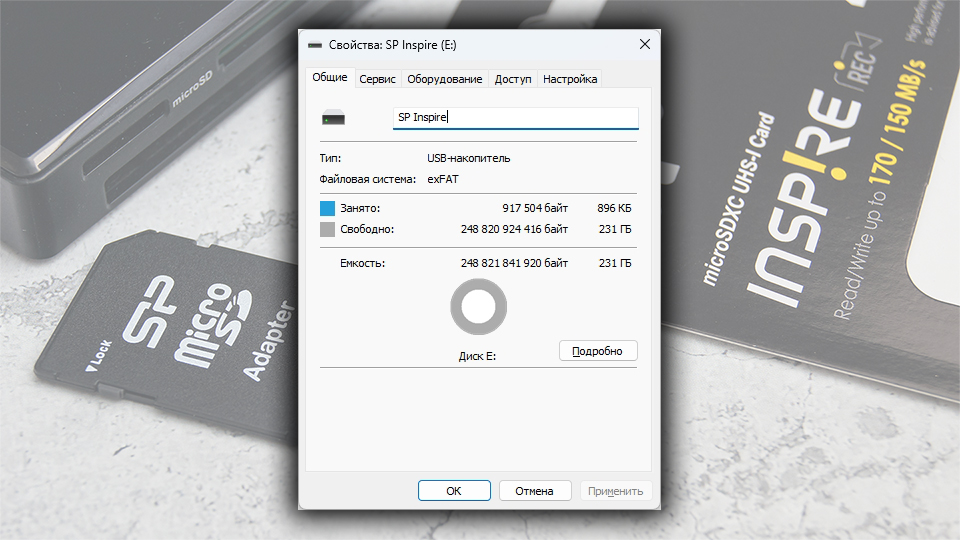Image resolution: width=960 pixels, height=540 pixels.
Task: Click the Применить button
Action: coord(615,490)
